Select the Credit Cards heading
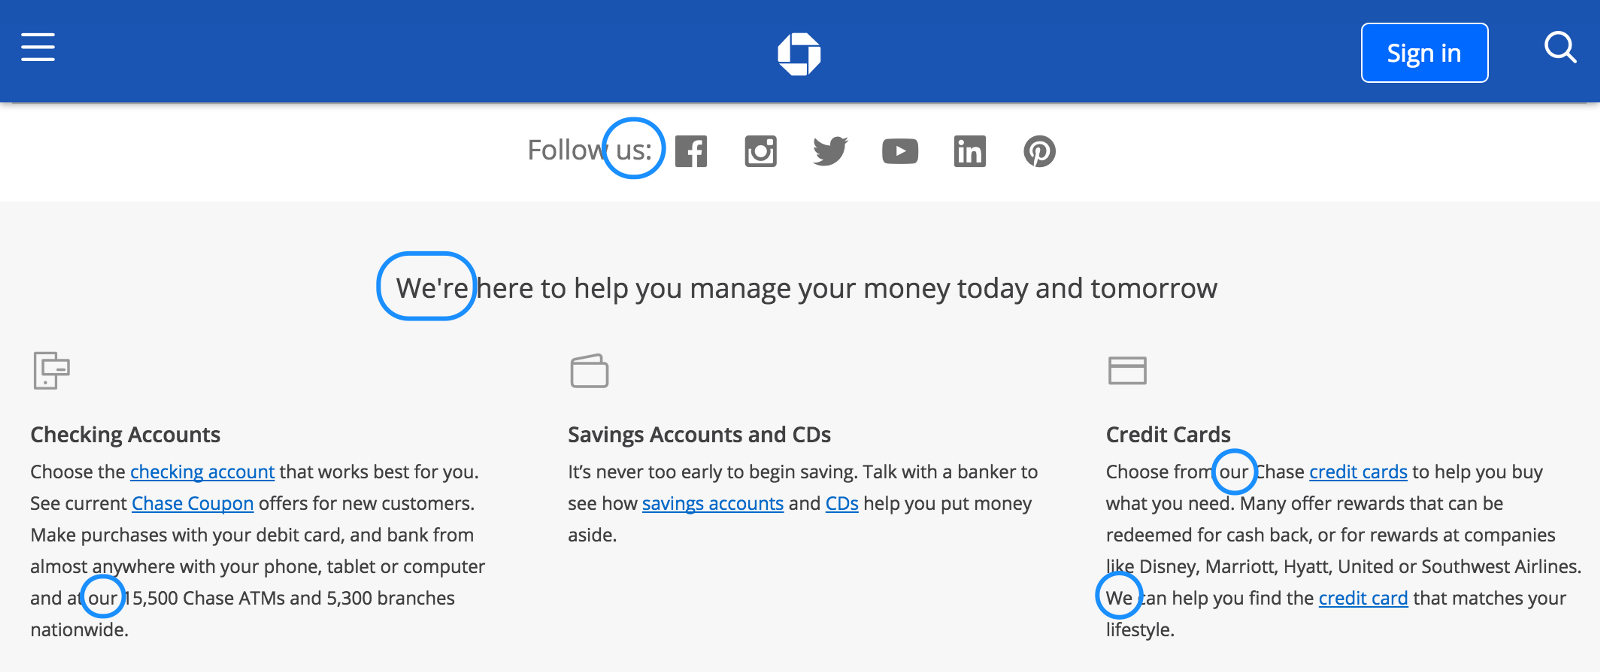The image size is (1600, 672). point(1168,435)
